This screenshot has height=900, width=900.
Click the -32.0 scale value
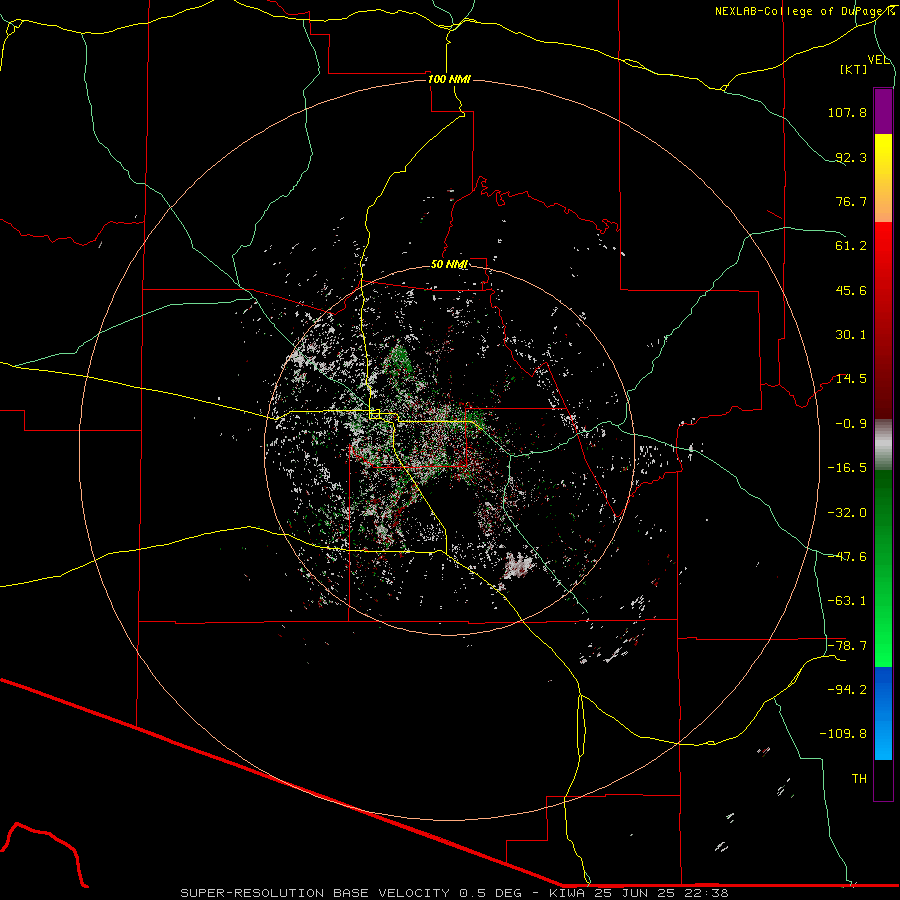tap(847, 513)
